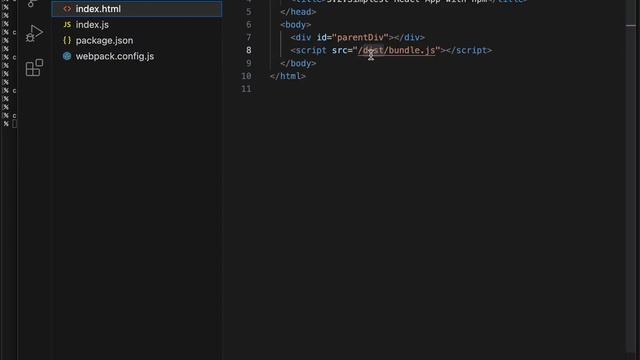640x360 pixels.
Task: Select index.html in the file explorer
Action: [137, 9]
